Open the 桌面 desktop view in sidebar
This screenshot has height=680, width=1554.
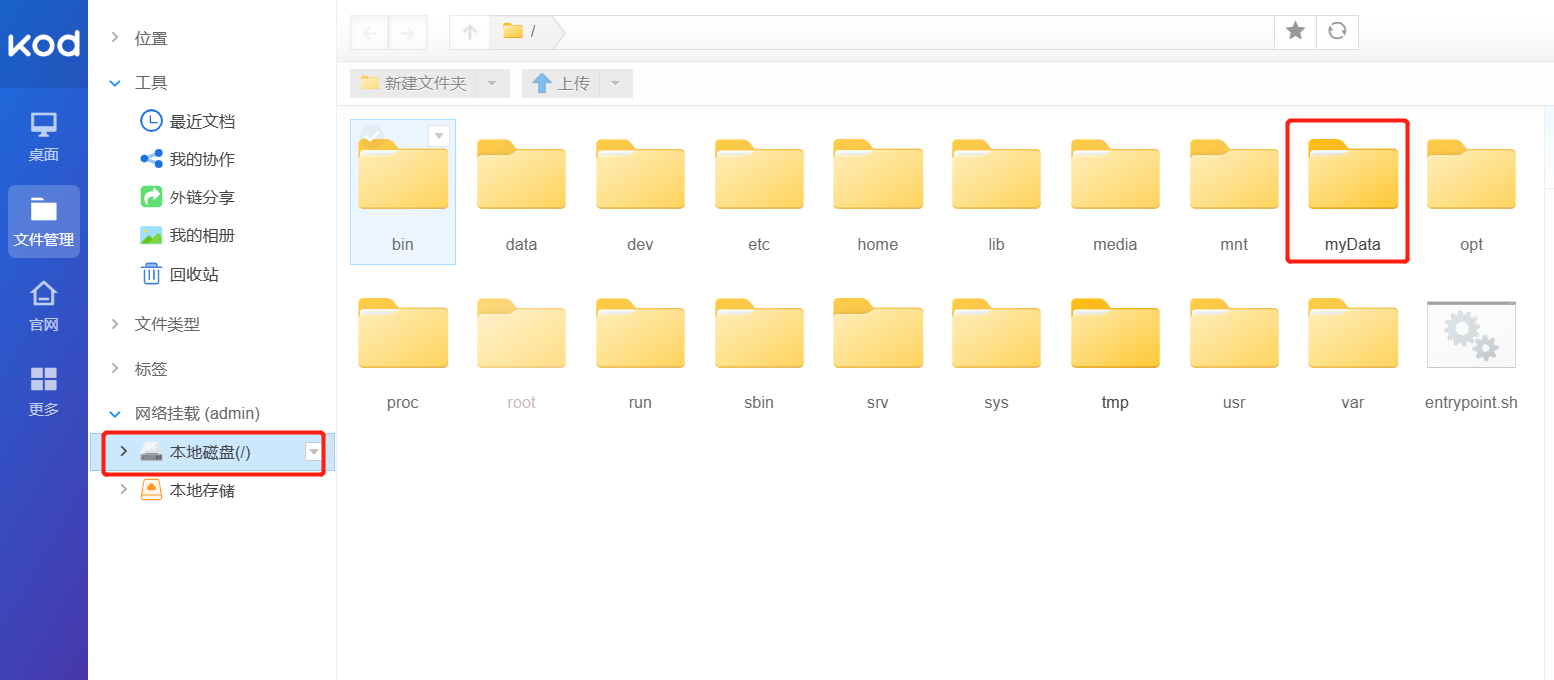point(43,136)
